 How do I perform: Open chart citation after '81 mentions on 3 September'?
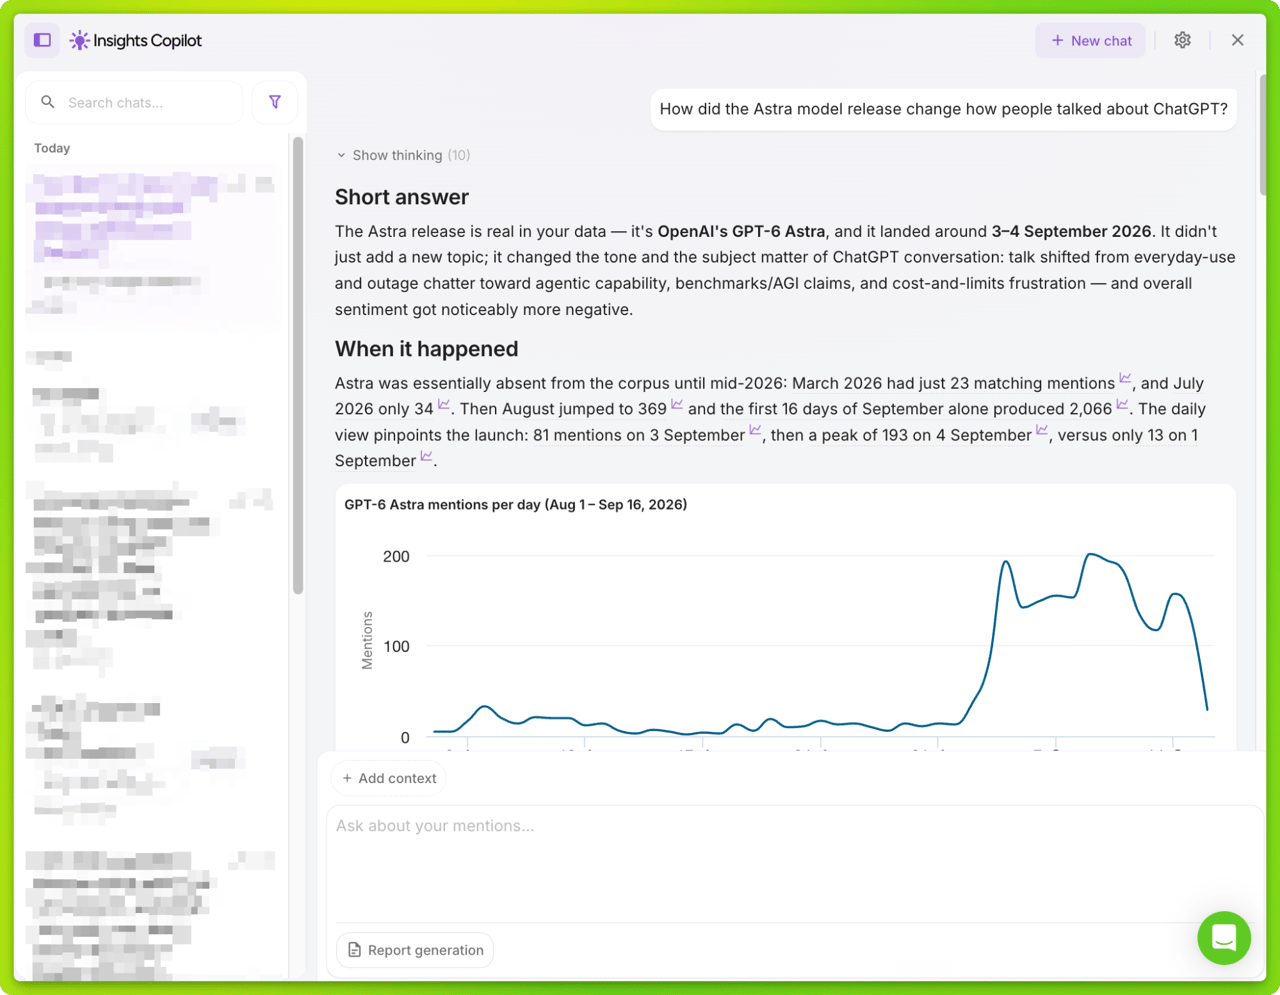[755, 431]
